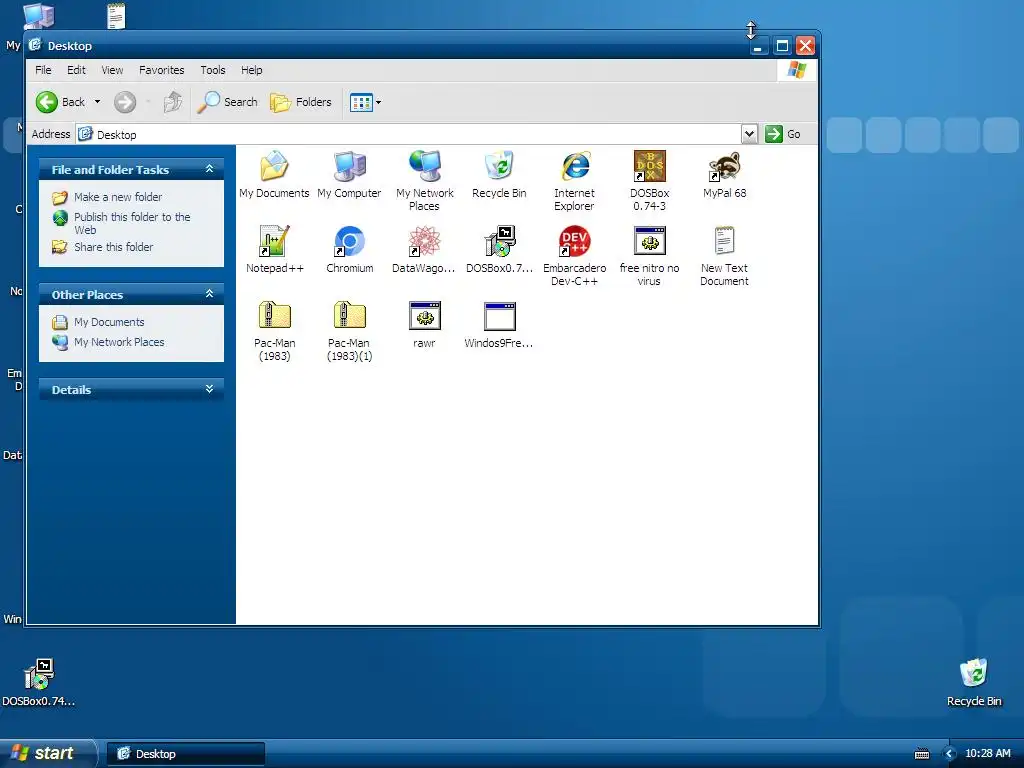Open the Search toolbar button

point(227,102)
